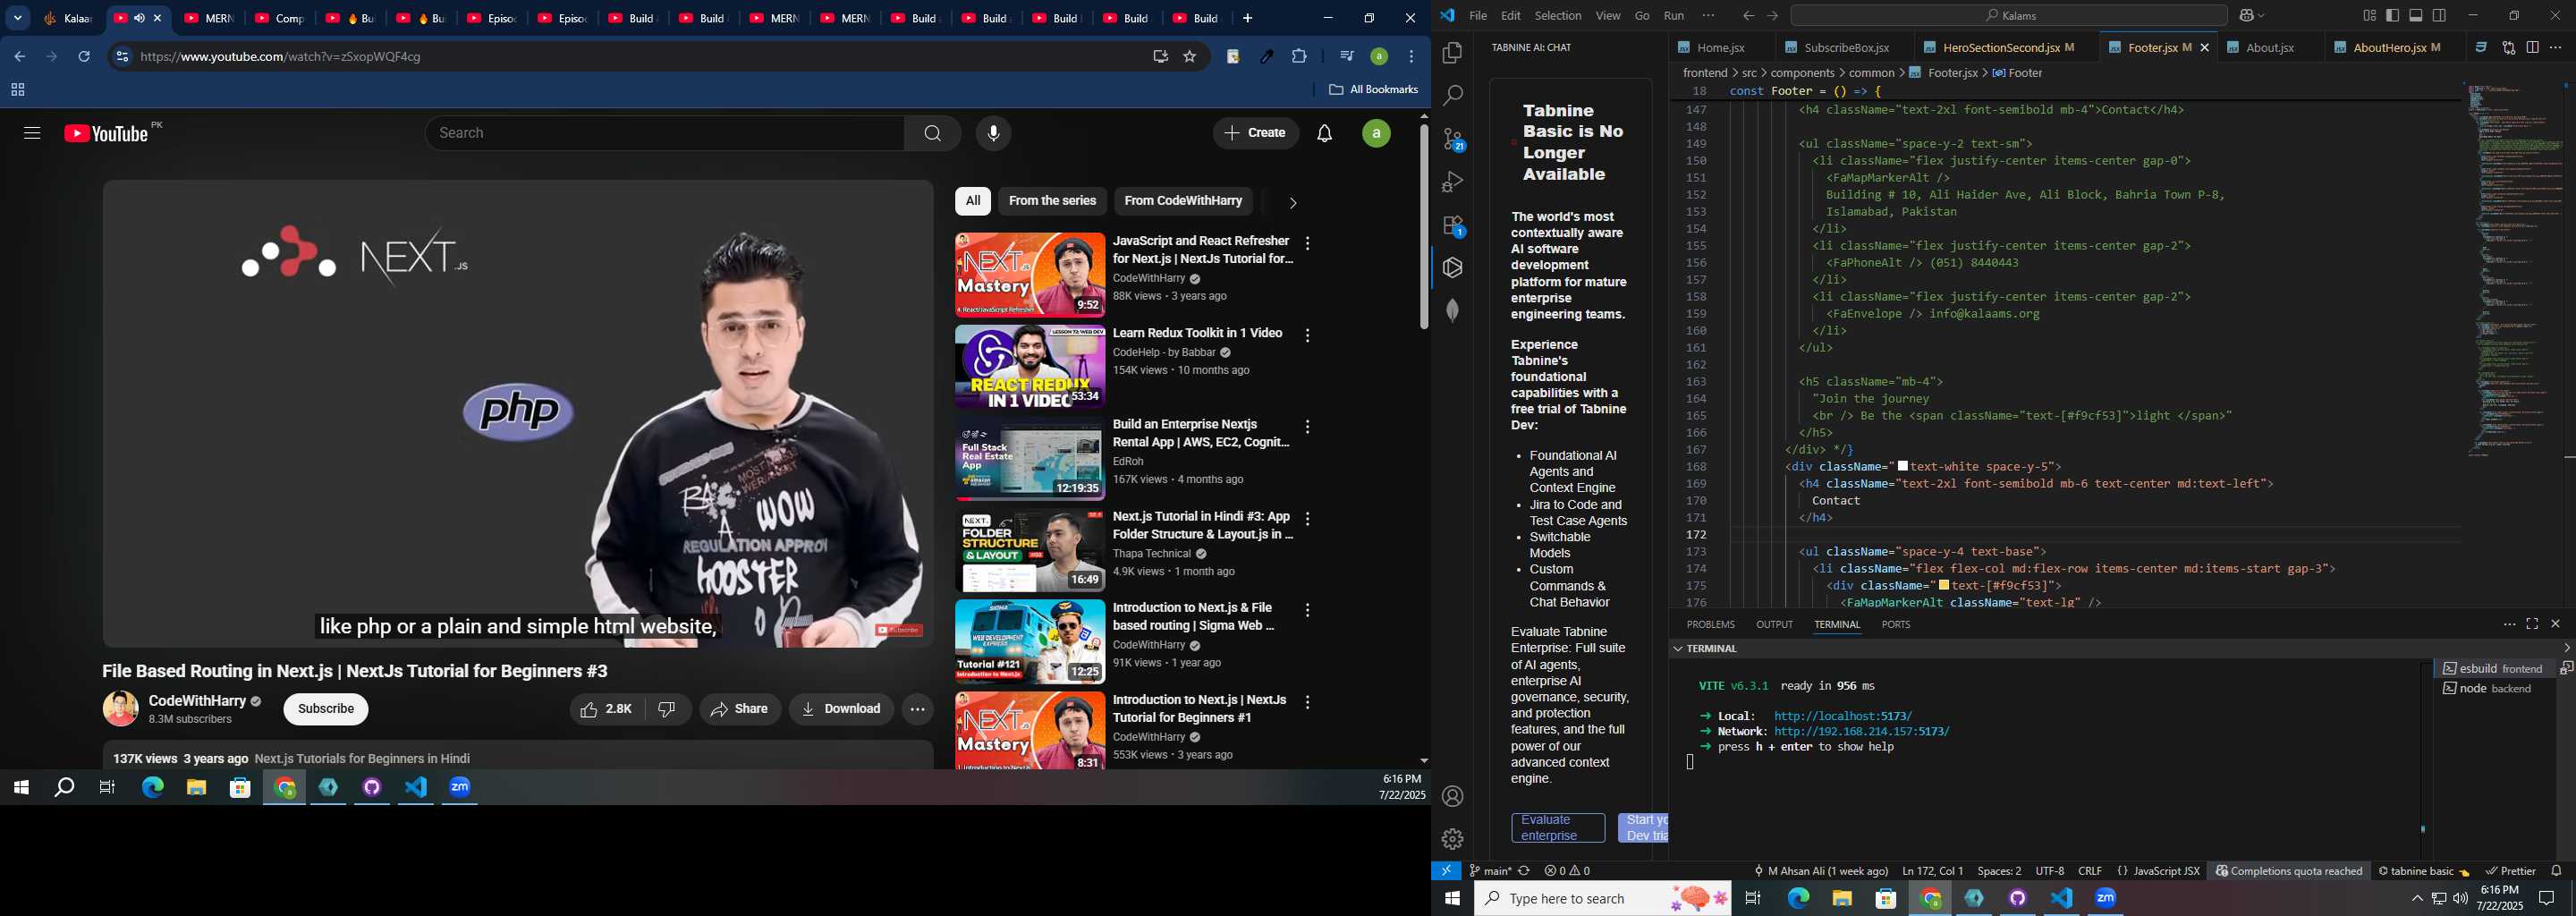The width and height of the screenshot is (2576, 916).
Task: Mute the YouTube tab via speaker icon
Action: tap(140, 18)
